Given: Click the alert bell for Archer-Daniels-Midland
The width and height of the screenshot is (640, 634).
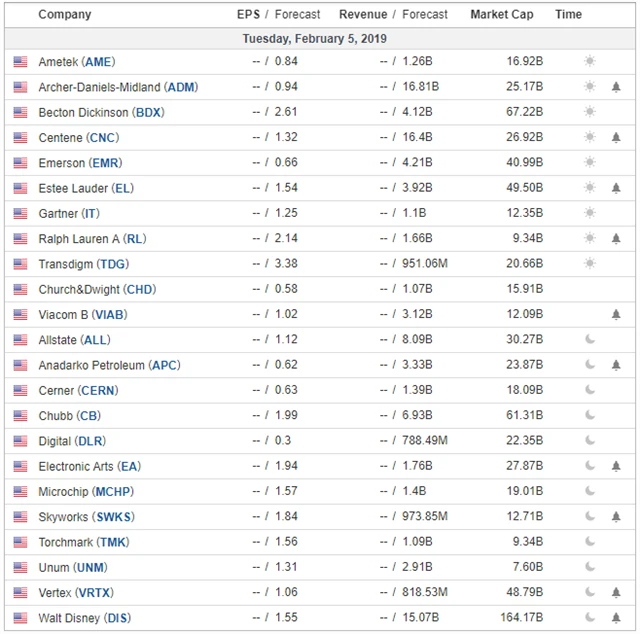Looking at the screenshot, I should click(x=616, y=87).
